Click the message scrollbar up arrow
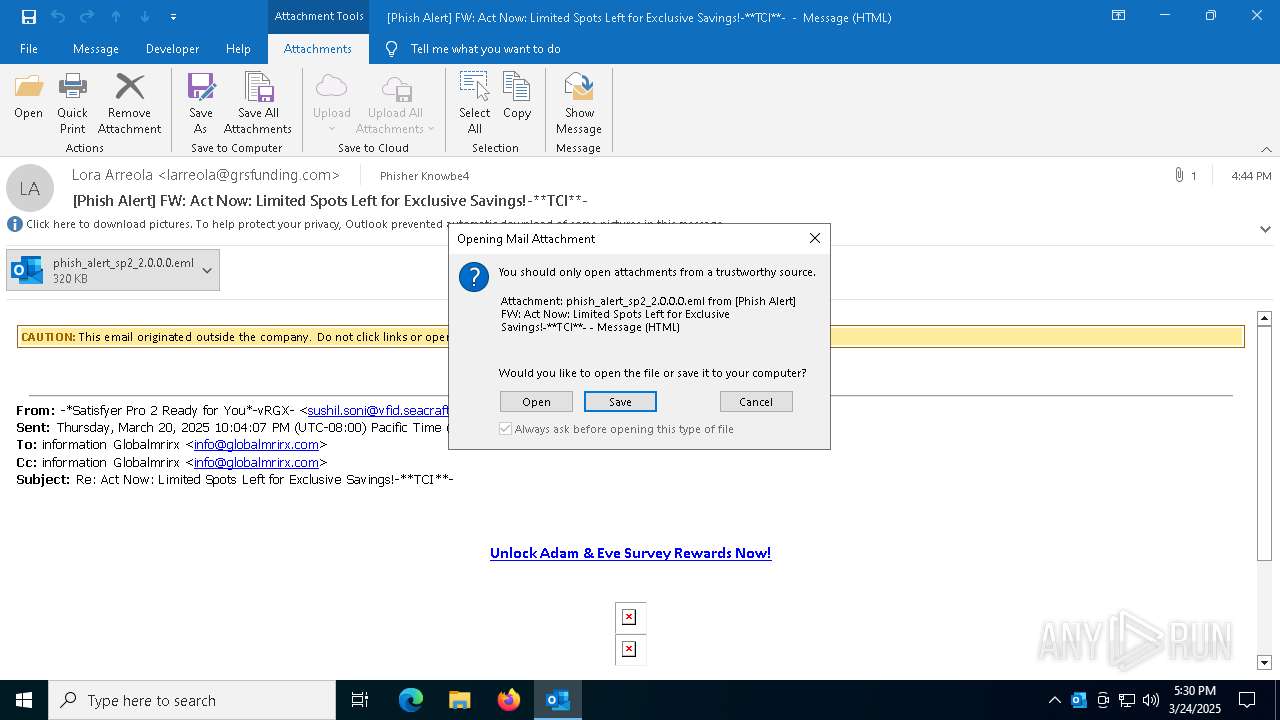This screenshot has width=1280, height=720. tap(1264, 318)
